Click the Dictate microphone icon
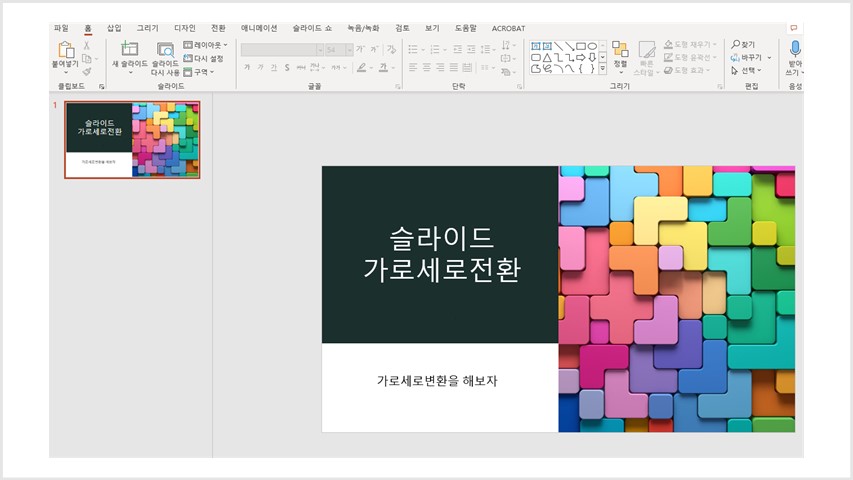853x480 pixels. [795, 49]
